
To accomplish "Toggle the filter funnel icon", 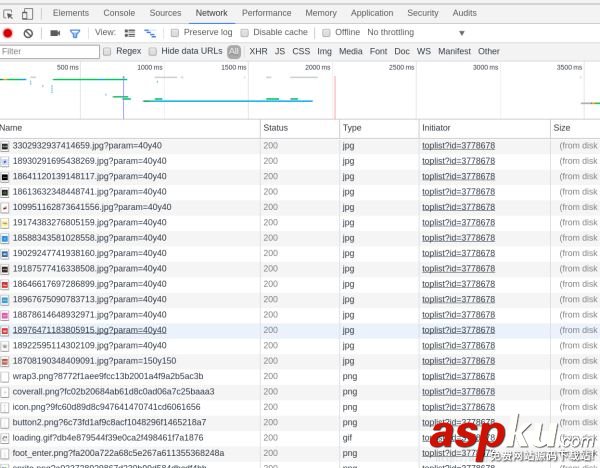I will click(75, 34).
